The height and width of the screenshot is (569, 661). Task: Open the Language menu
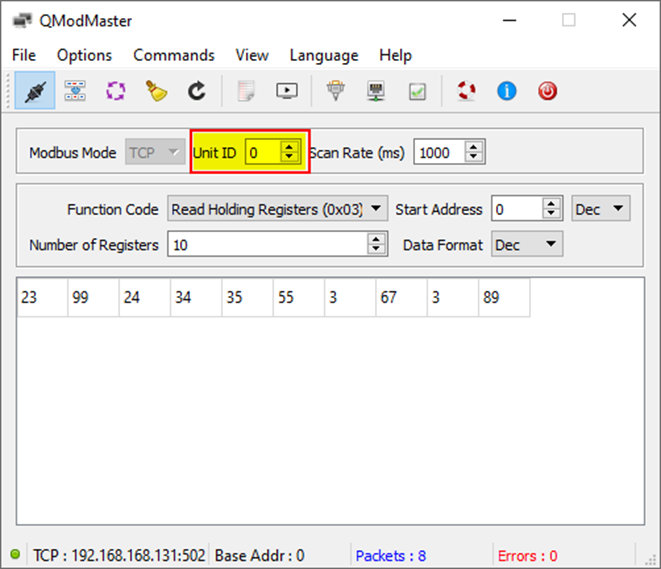point(324,55)
